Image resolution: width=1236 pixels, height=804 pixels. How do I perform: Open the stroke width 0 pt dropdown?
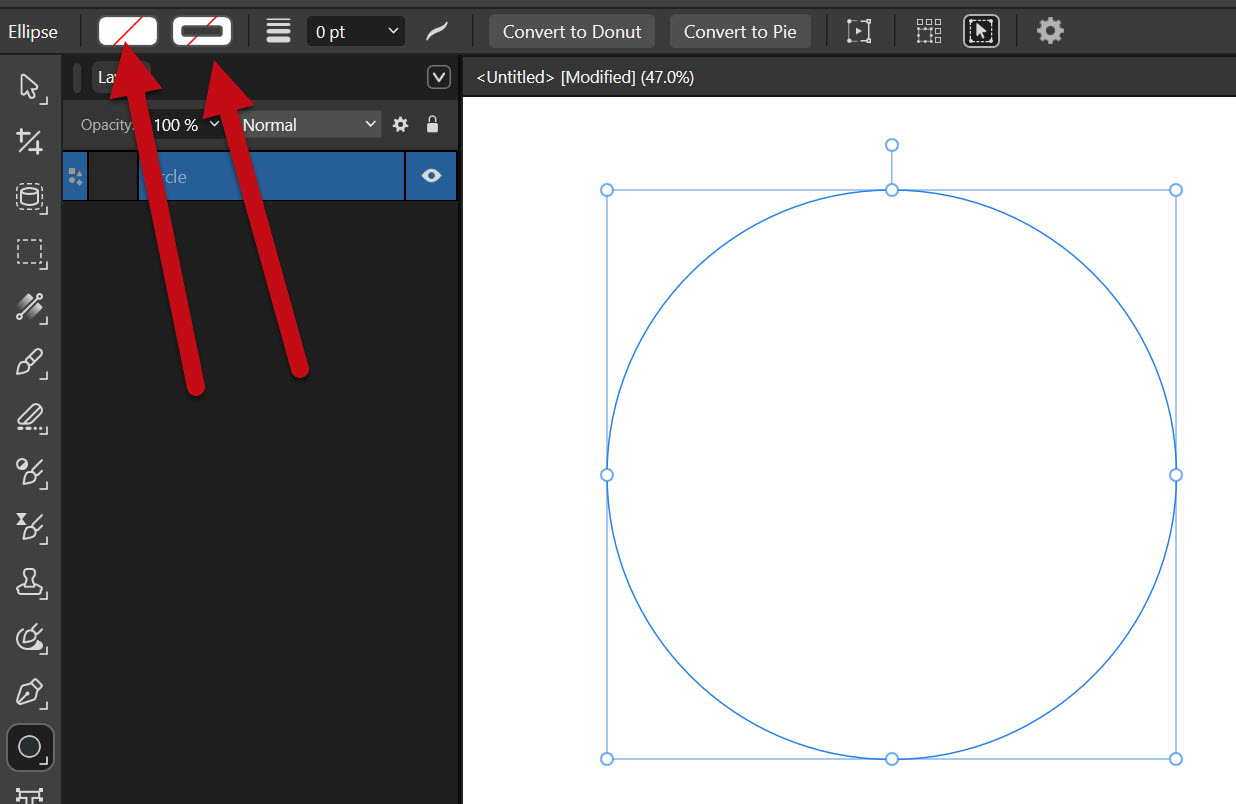(355, 31)
